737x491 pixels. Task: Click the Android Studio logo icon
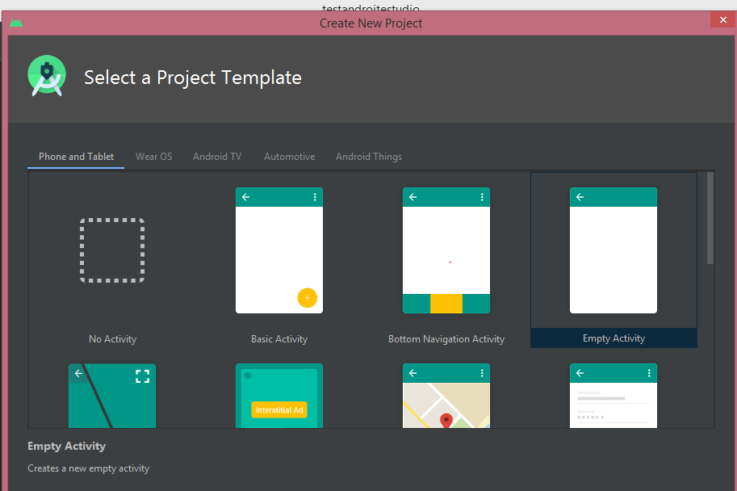point(47,77)
